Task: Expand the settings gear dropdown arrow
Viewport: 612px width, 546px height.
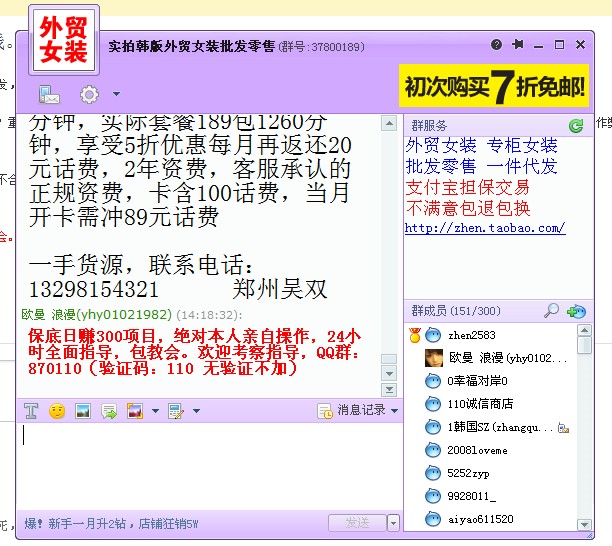Action: 116,94
